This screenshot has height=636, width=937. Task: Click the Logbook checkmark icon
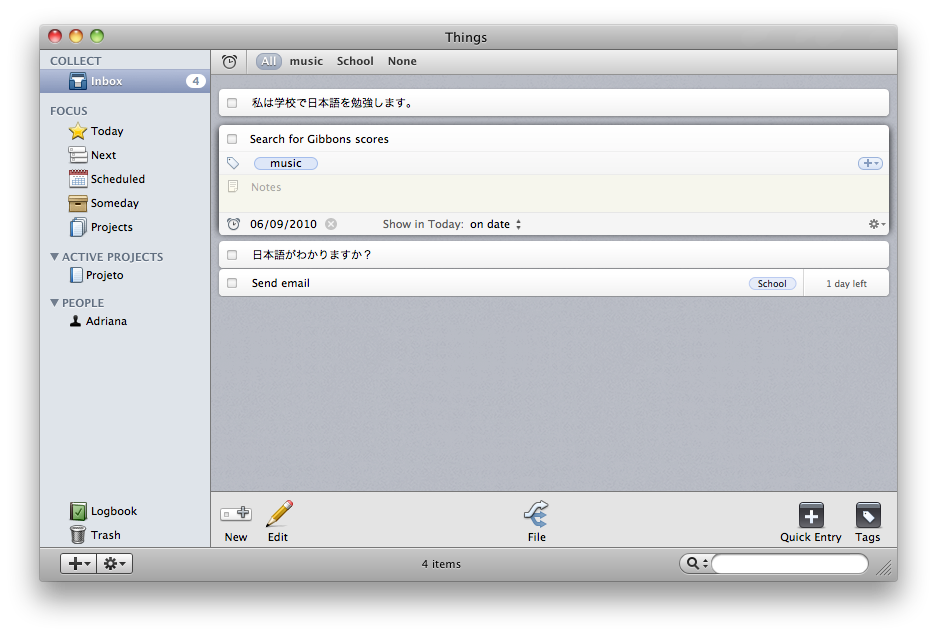(78, 511)
